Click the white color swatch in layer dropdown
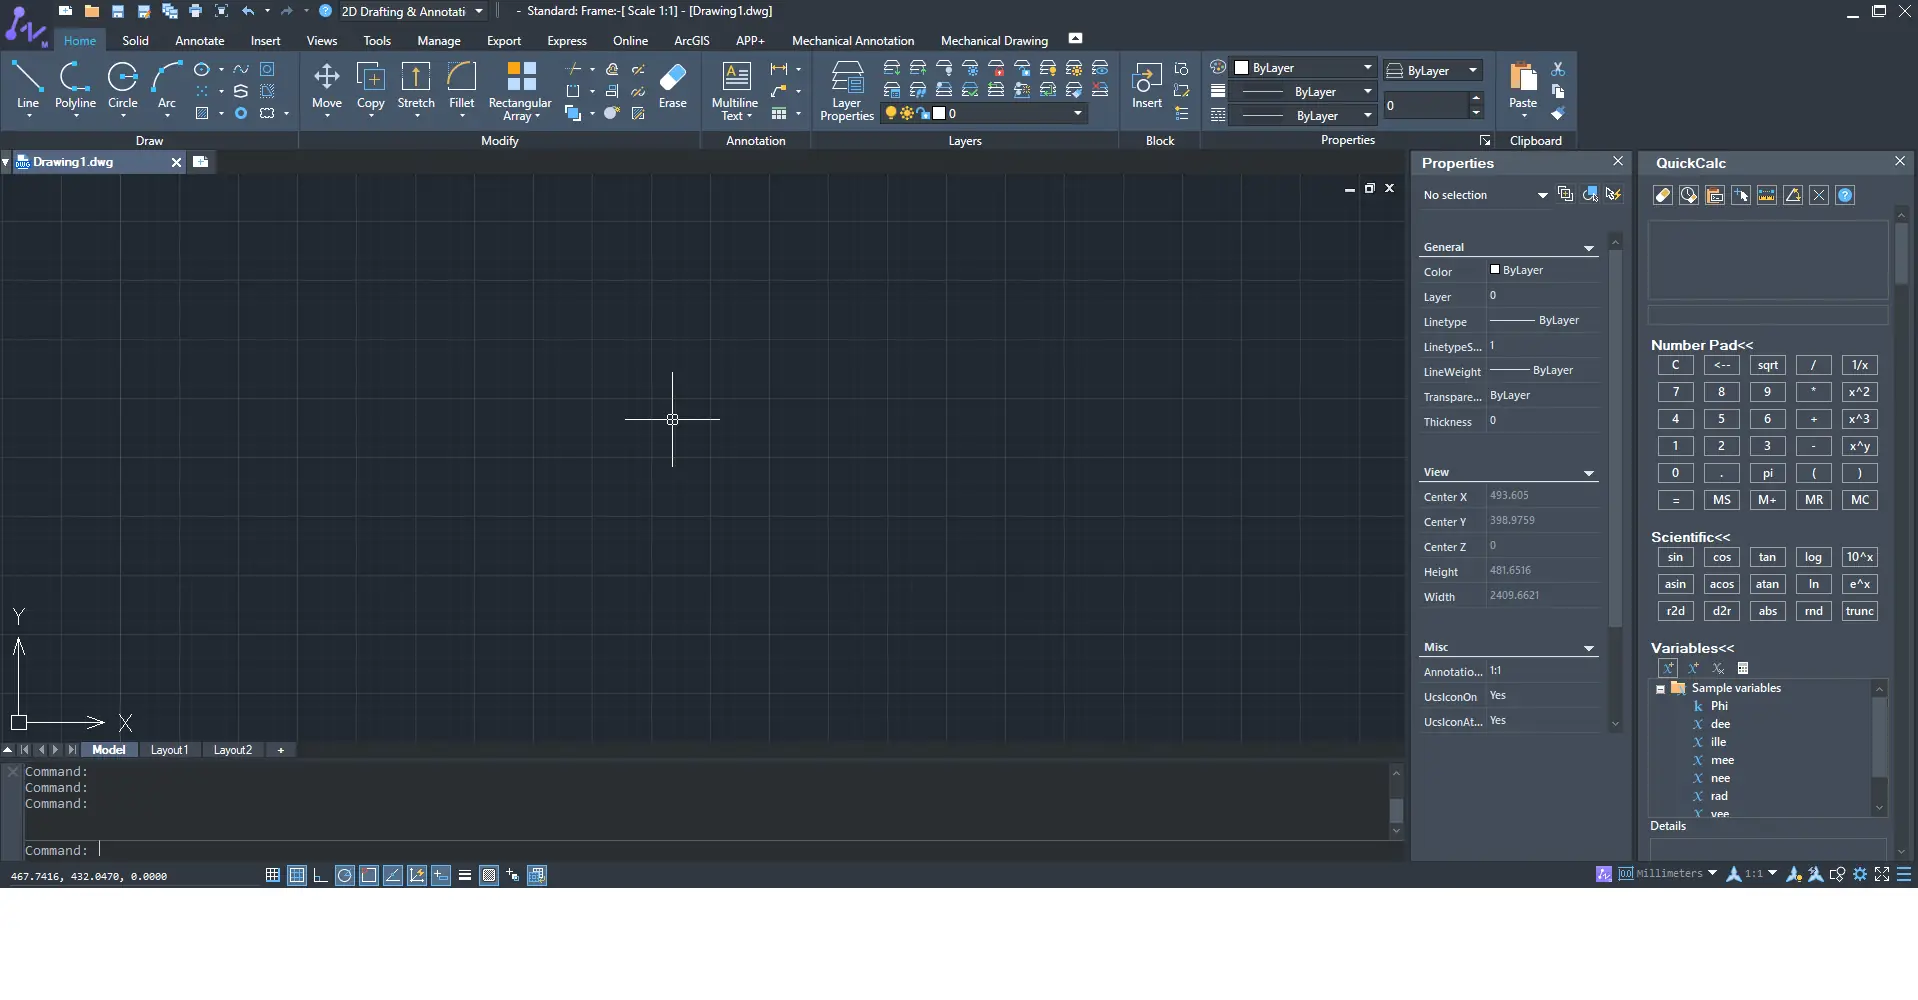The height and width of the screenshot is (1000, 1918). tap(939, 113)
